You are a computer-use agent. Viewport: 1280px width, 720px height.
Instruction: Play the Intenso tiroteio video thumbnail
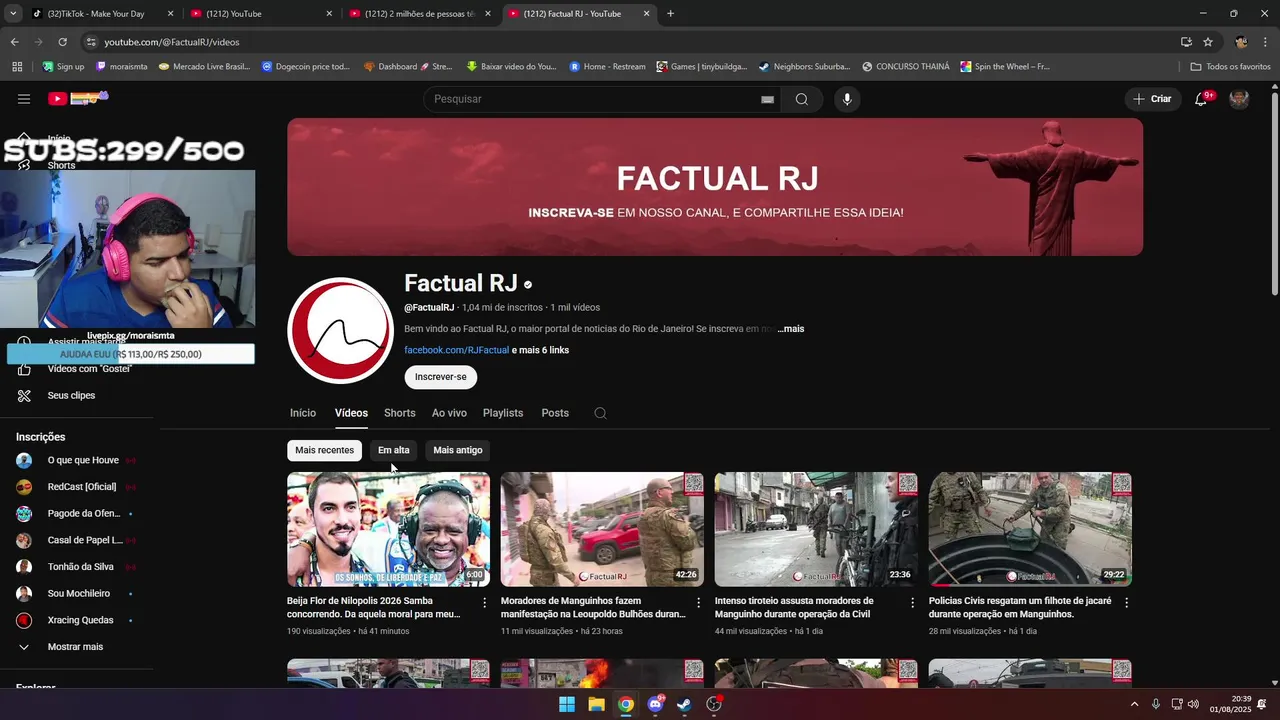pyautogui.click(x=816, y=529)
